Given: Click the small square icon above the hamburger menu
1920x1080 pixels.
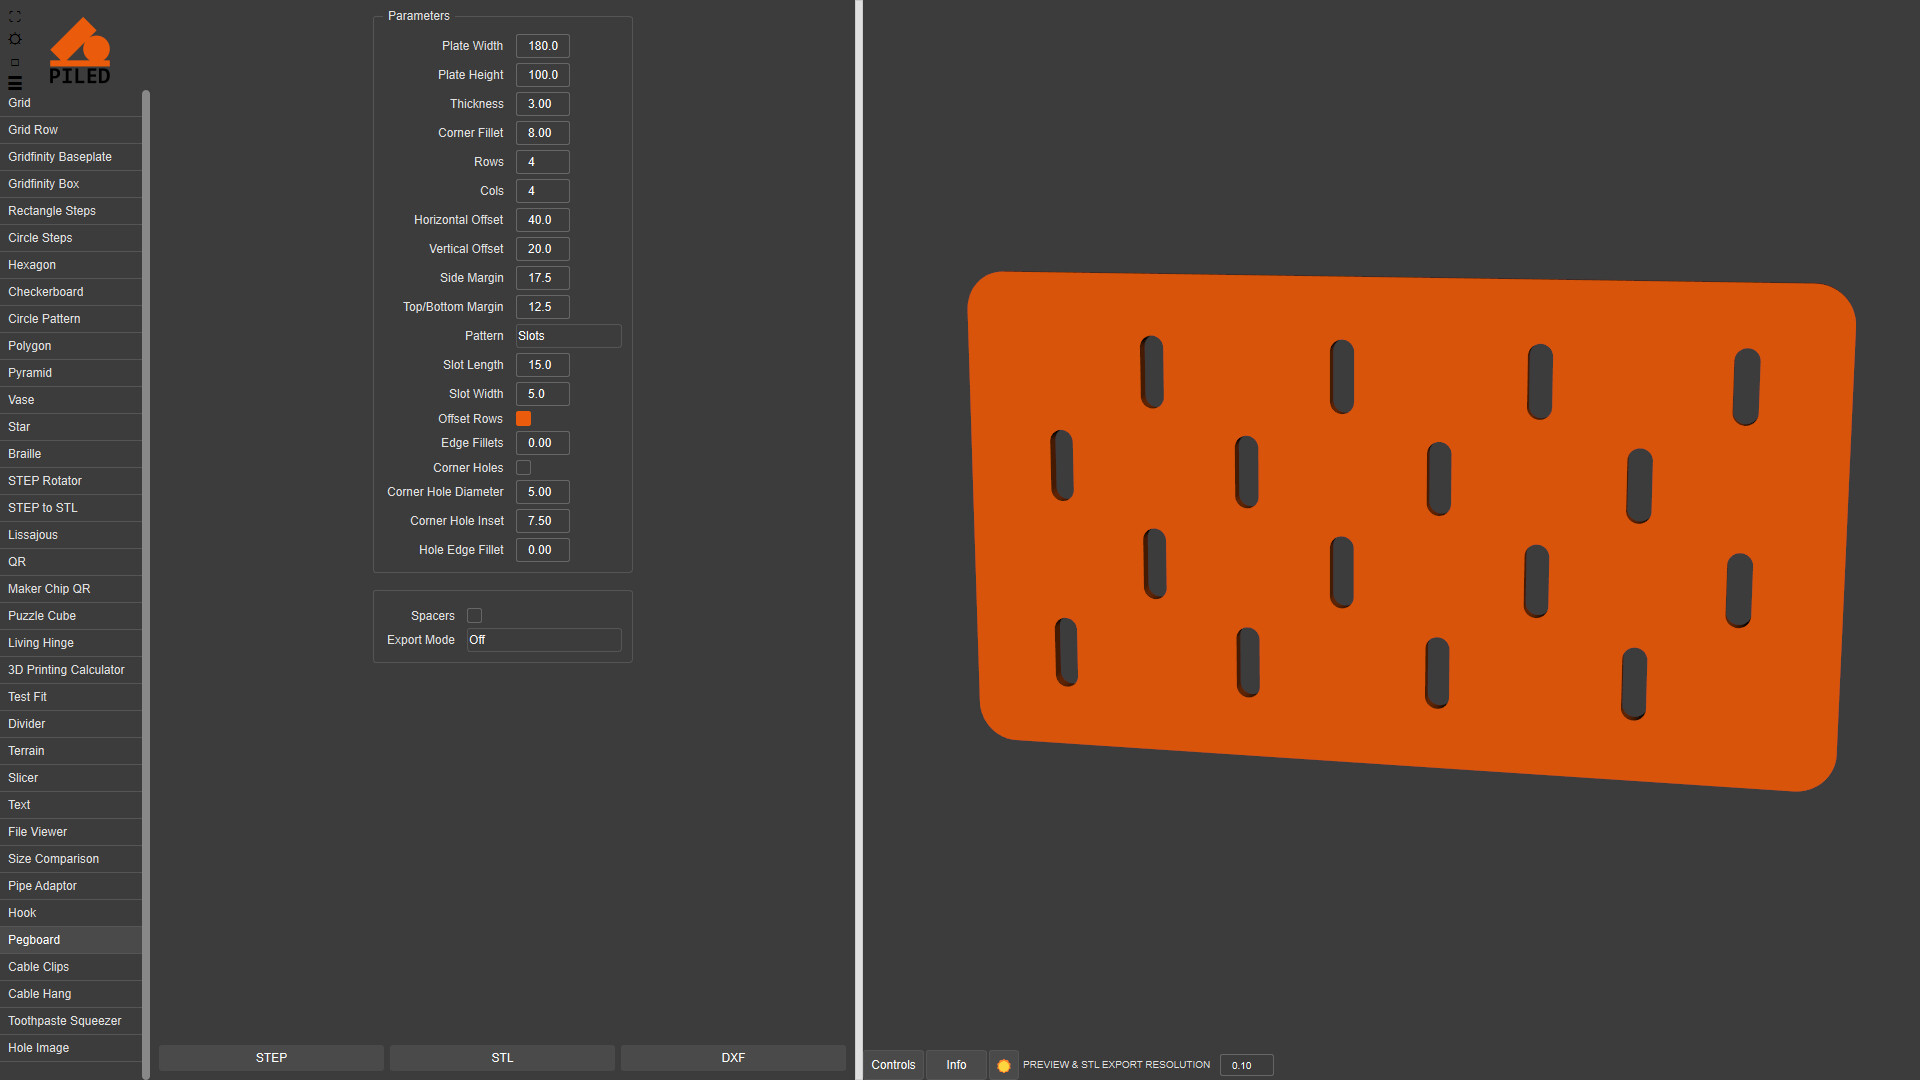Looking at the screenshot, I should click(15, 62).
